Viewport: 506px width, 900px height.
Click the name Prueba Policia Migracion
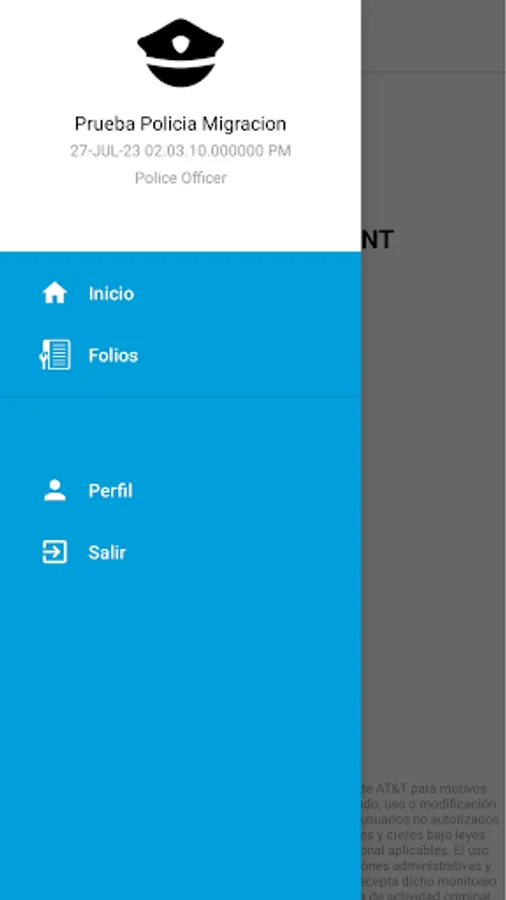[180, 123]
